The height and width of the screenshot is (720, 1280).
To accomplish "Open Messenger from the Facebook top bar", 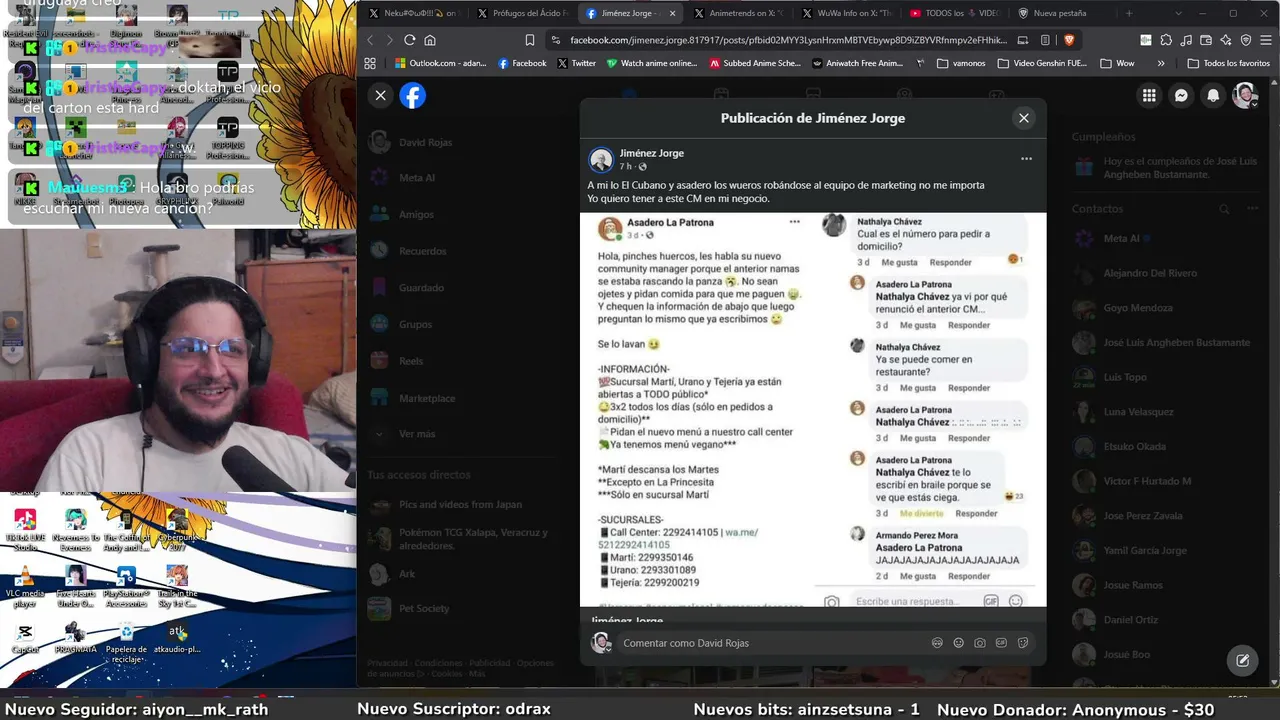I will (1181, 95).
